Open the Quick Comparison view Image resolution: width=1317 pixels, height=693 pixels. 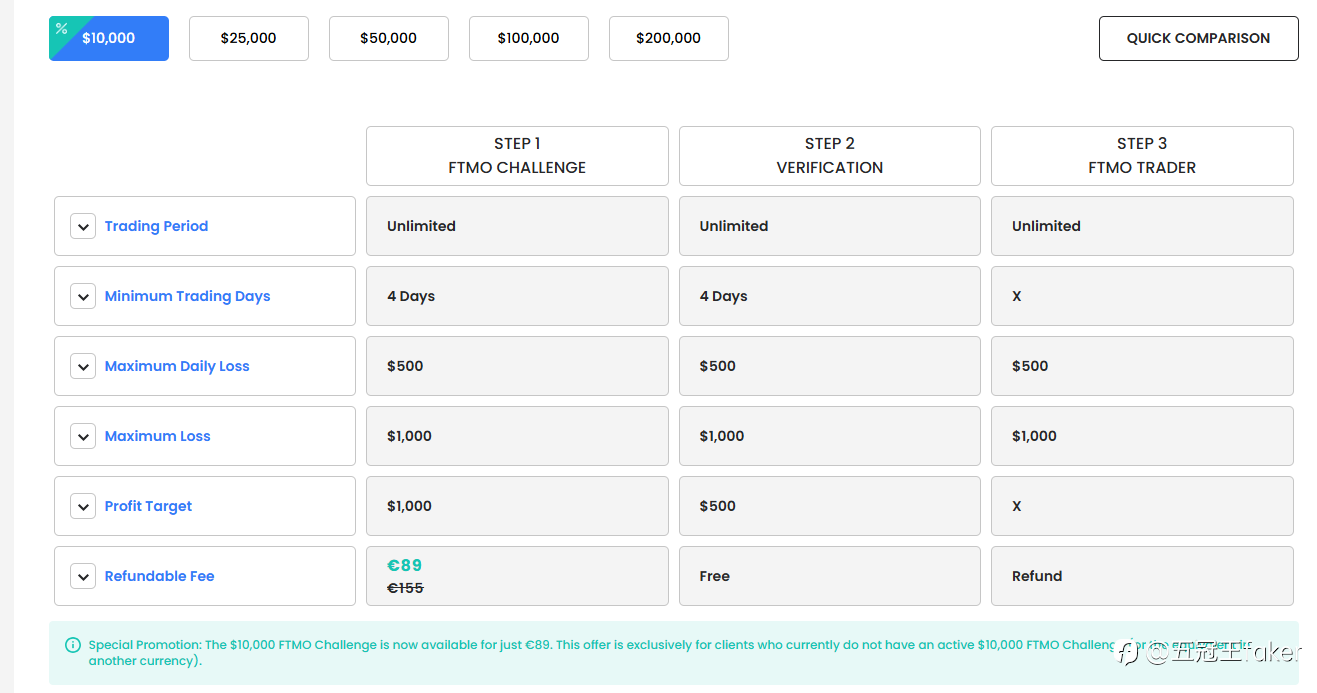[1199, 38]
